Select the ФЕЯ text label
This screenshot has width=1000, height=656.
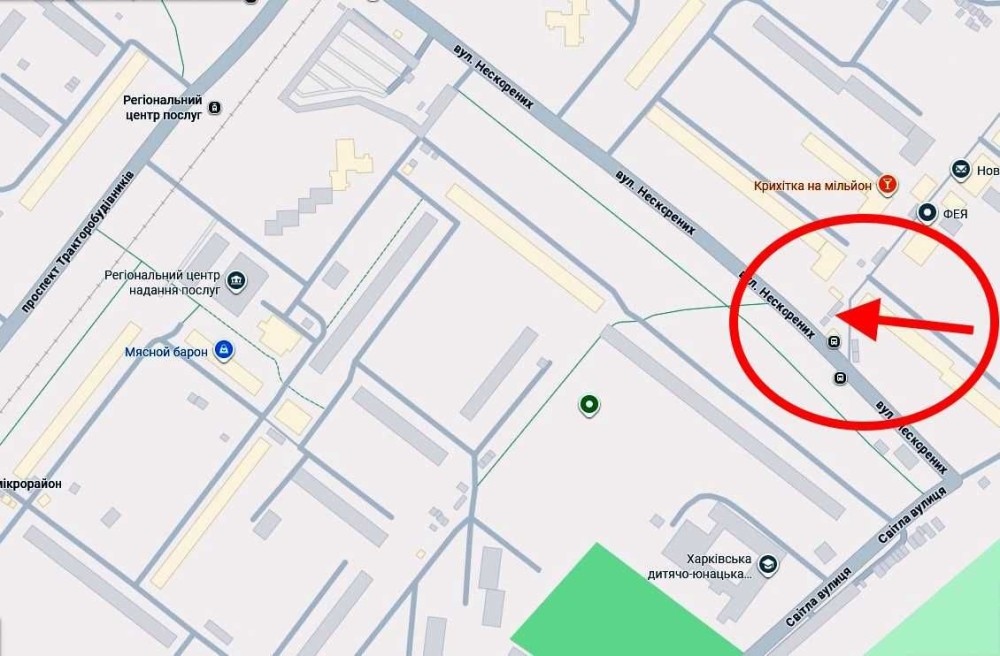click(955, 214)
